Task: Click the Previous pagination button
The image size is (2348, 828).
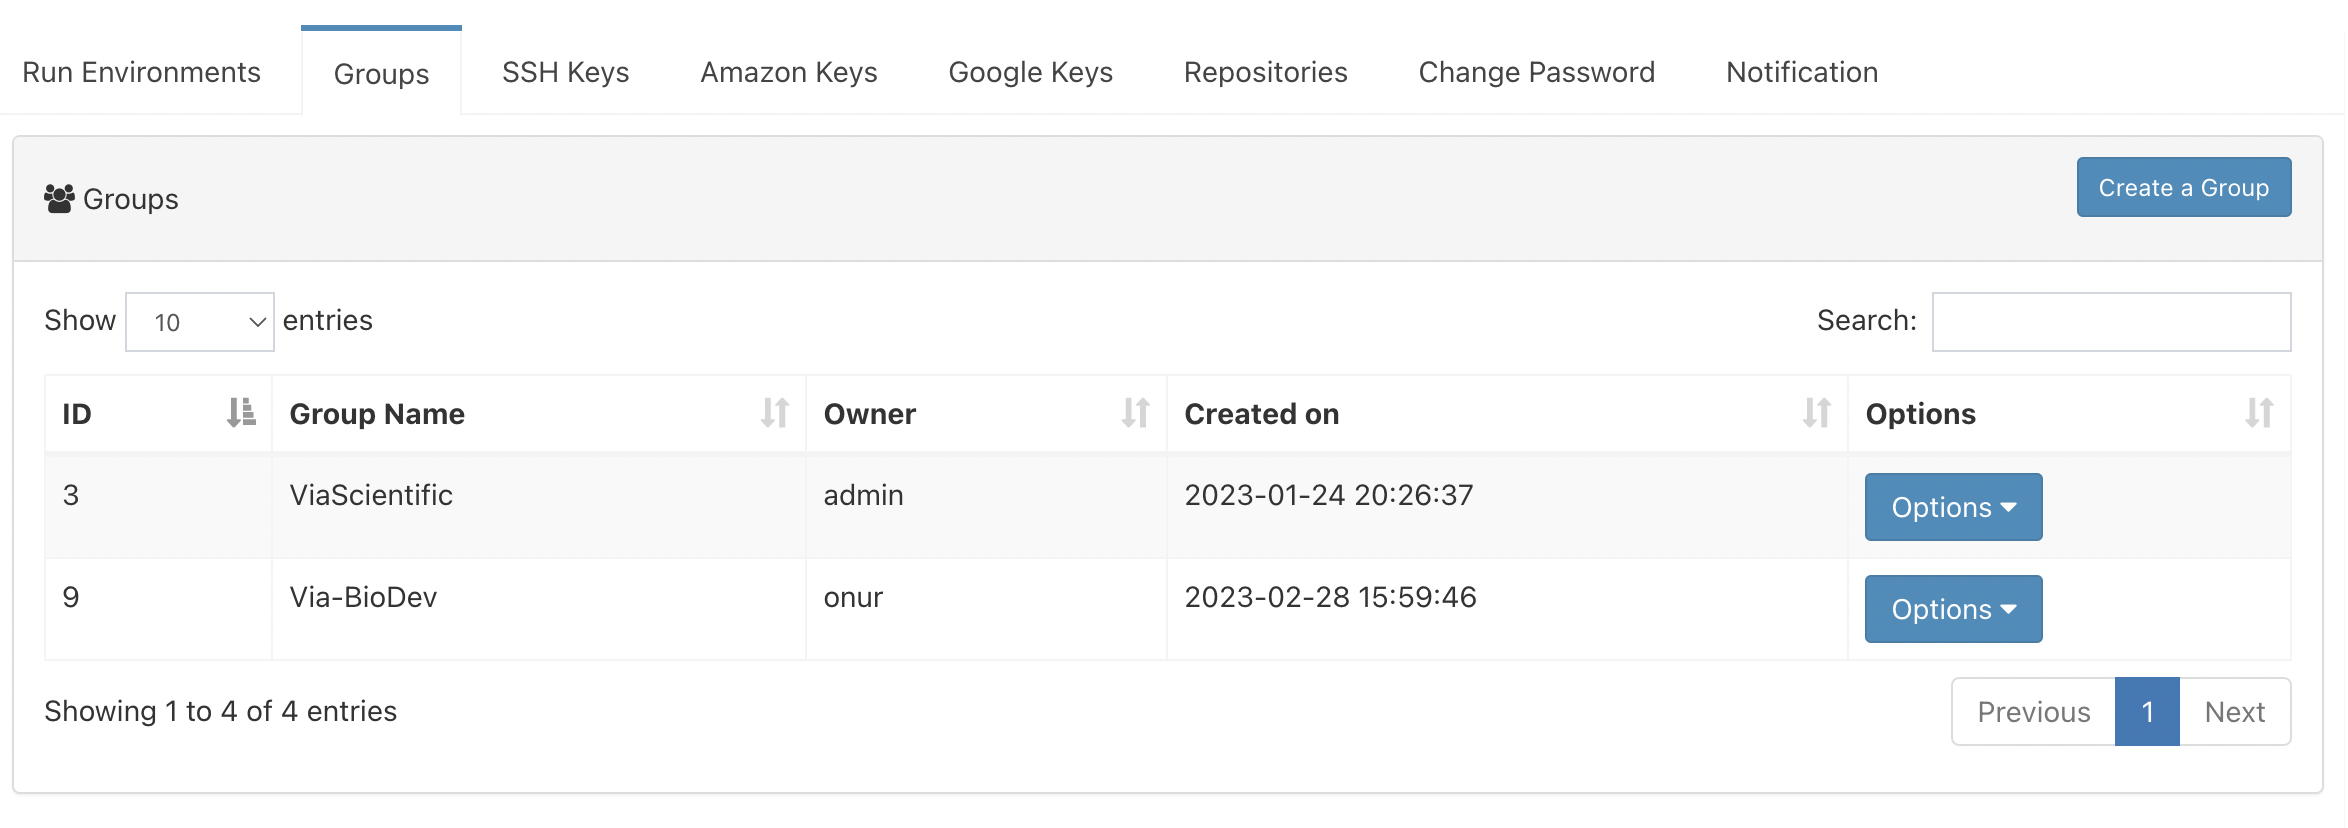Action: (2033, 712)
